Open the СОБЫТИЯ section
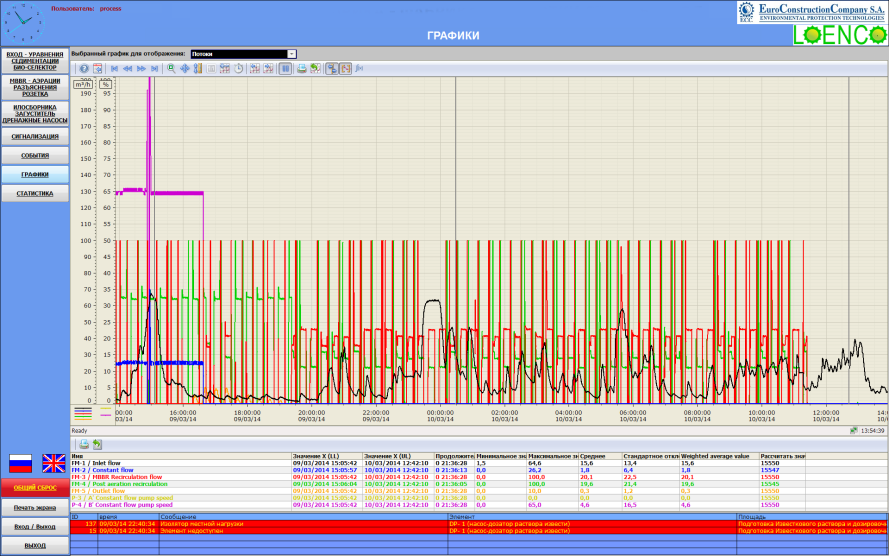889x556 pixels. [x=34, y=156]
